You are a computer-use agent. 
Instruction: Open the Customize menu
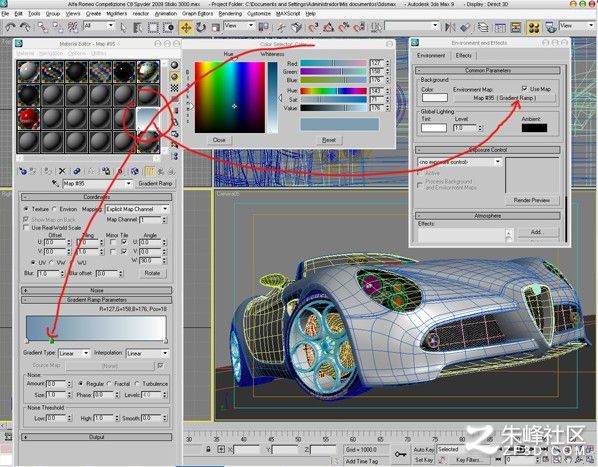point(259,14)
